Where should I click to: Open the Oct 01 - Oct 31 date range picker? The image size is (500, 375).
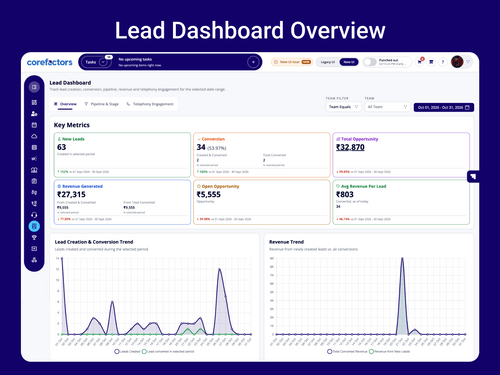444,107
